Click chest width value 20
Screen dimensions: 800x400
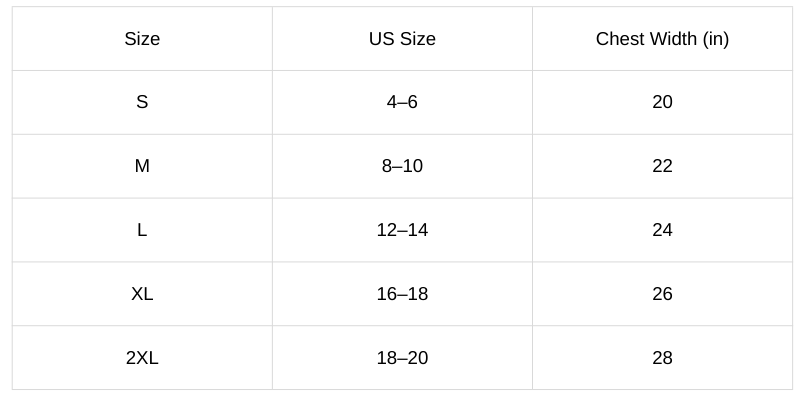[662, 102]
